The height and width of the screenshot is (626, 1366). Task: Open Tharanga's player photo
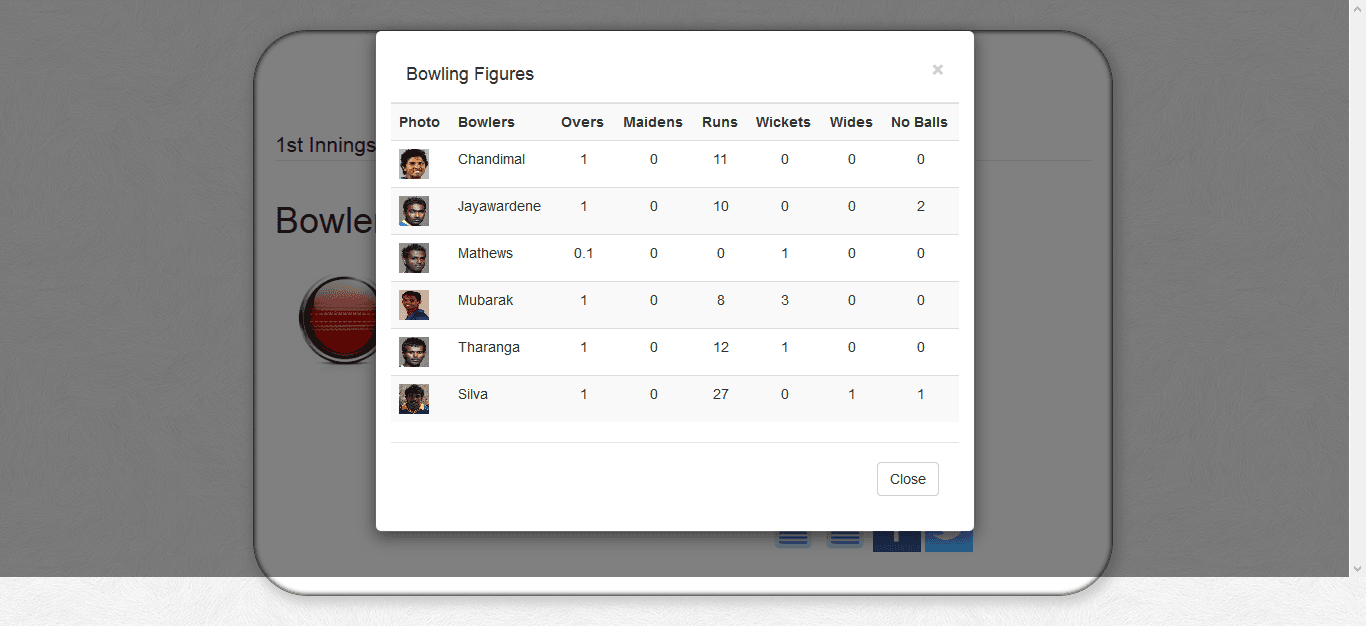(414, 352)
